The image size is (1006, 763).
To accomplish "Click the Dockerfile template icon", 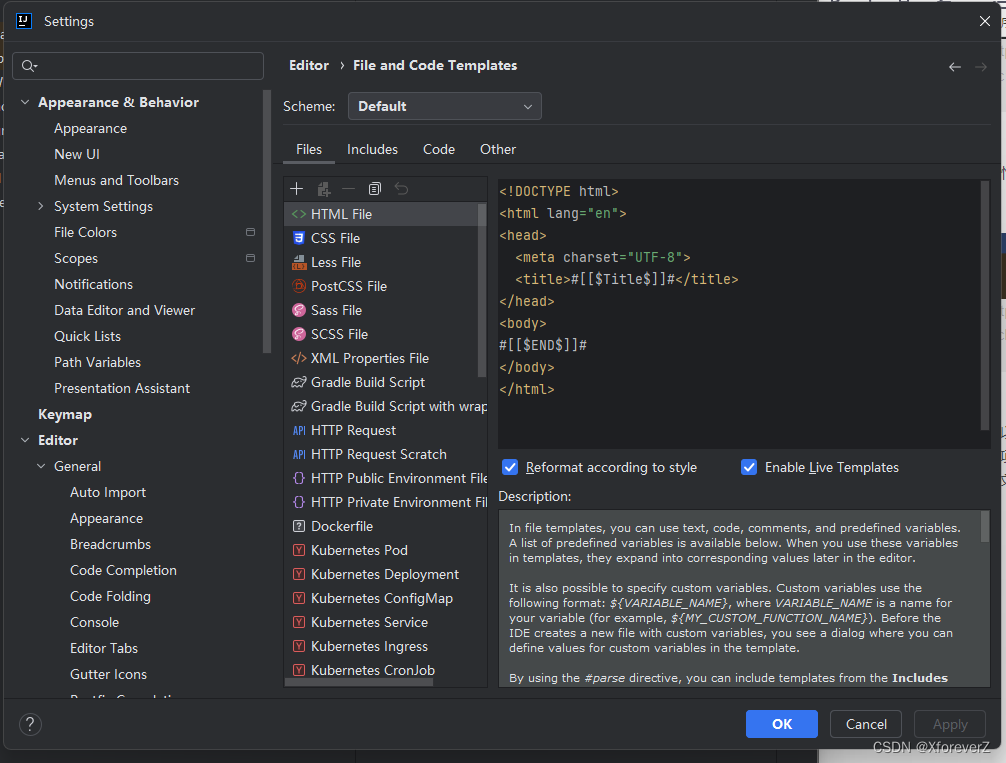I will pos(299,526).
